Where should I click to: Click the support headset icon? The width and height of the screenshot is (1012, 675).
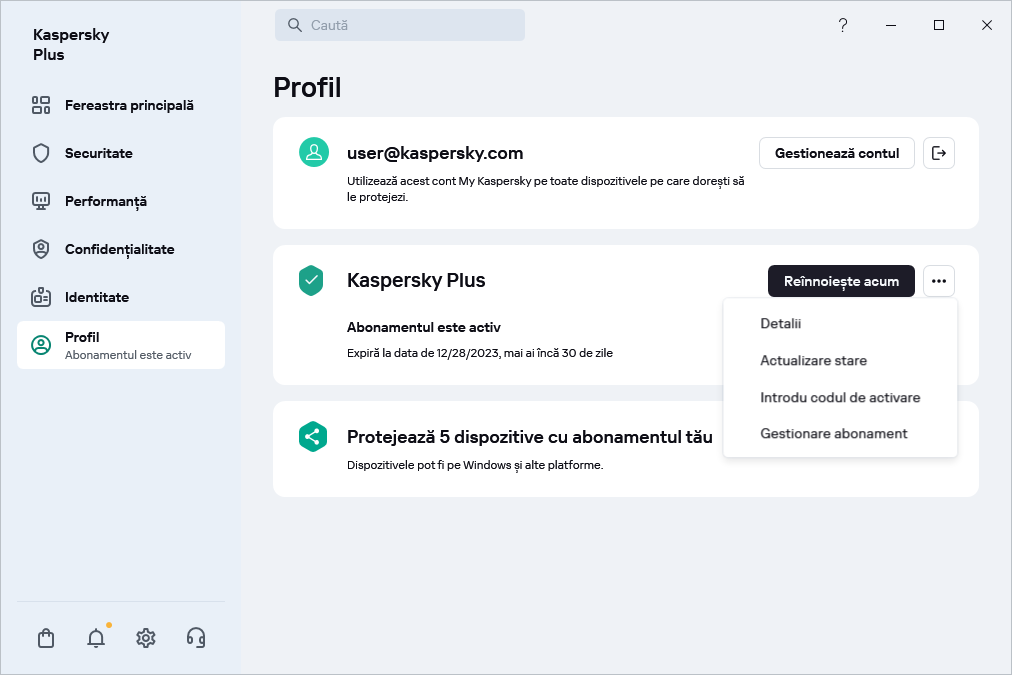pyautogui.click(x=196, y=638)
